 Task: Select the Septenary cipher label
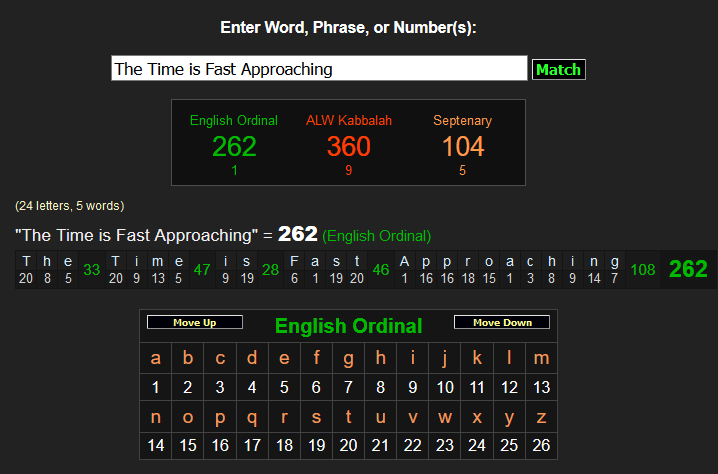pos(462,121)
